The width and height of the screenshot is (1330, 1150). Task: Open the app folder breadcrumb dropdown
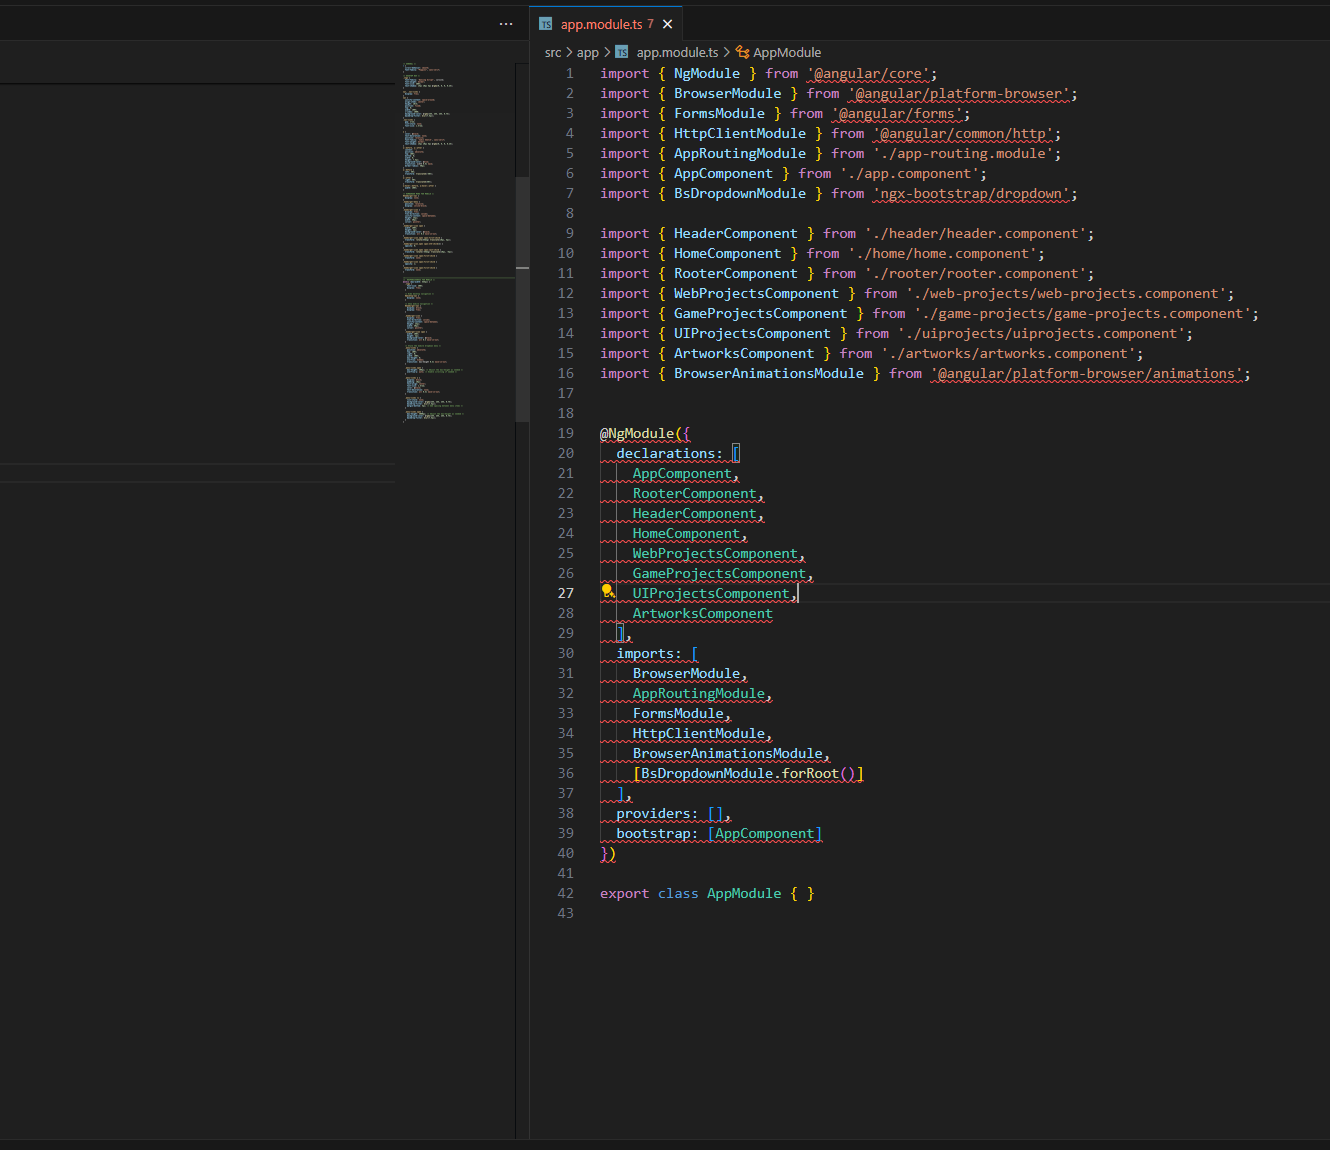[x=588, y=52]
